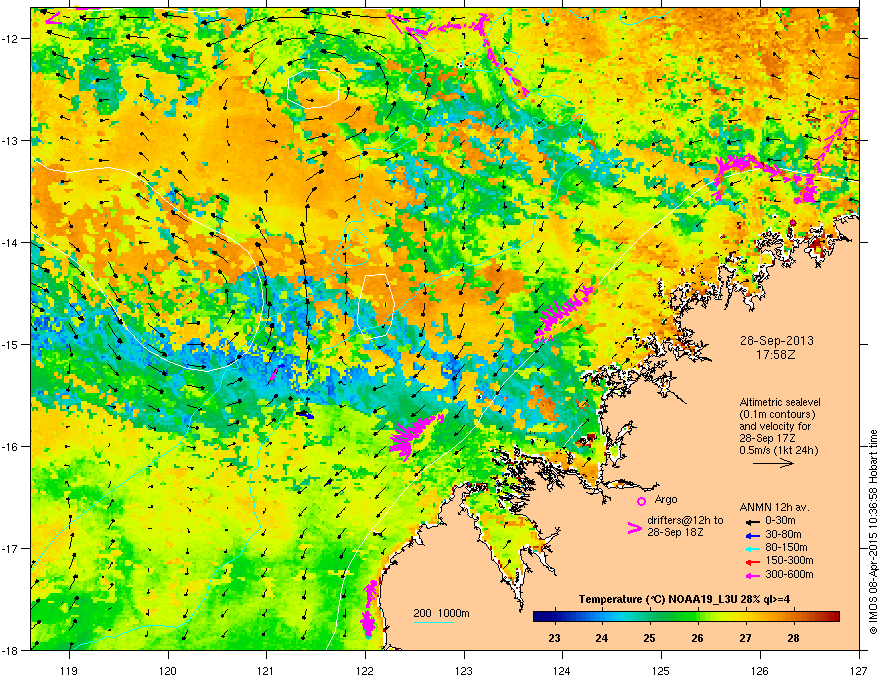Click the 80-150m depth label
This screenshot has width=880, height=680.
(786, 547)
